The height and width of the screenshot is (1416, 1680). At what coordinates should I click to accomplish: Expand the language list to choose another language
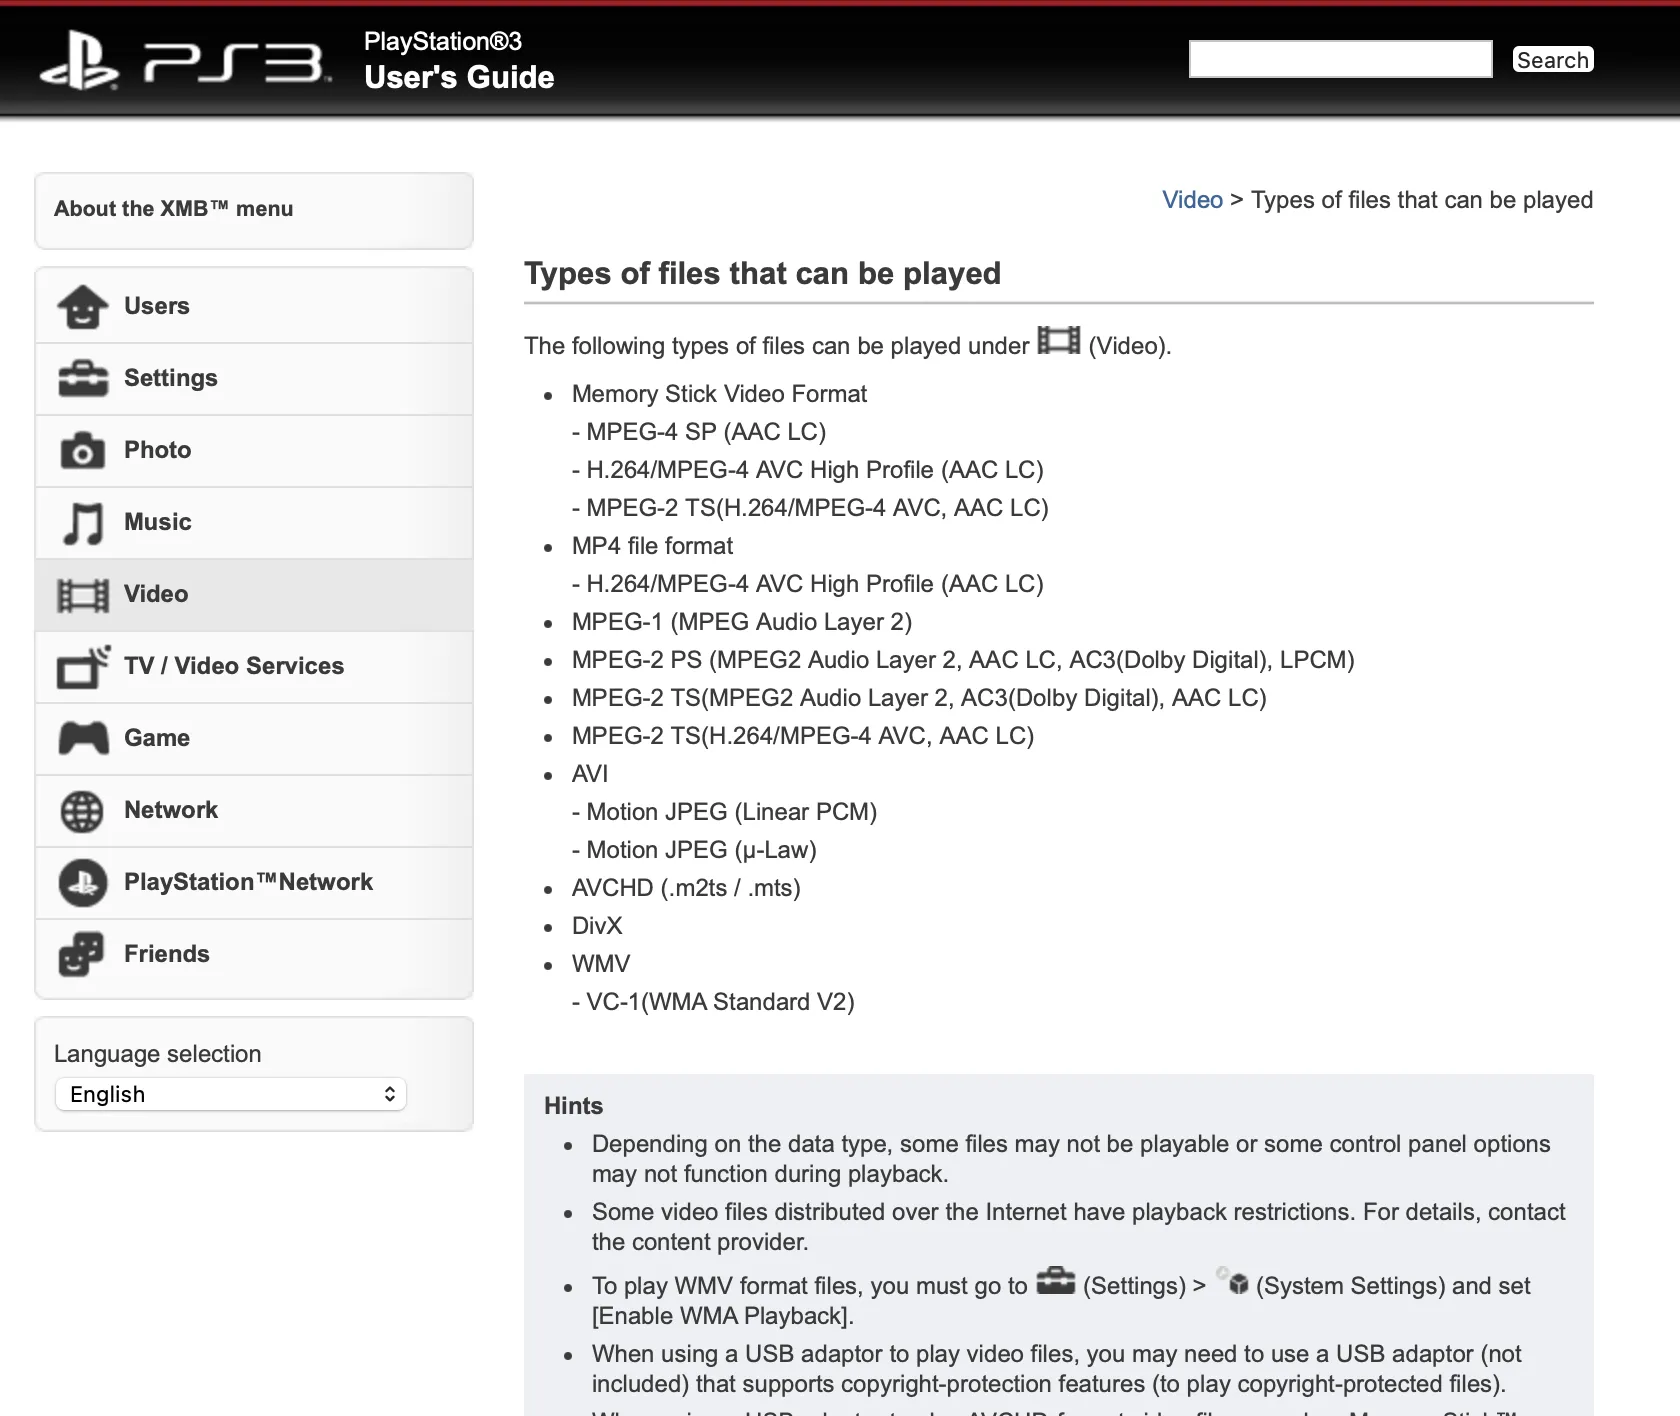click(x=388, y=1094)
